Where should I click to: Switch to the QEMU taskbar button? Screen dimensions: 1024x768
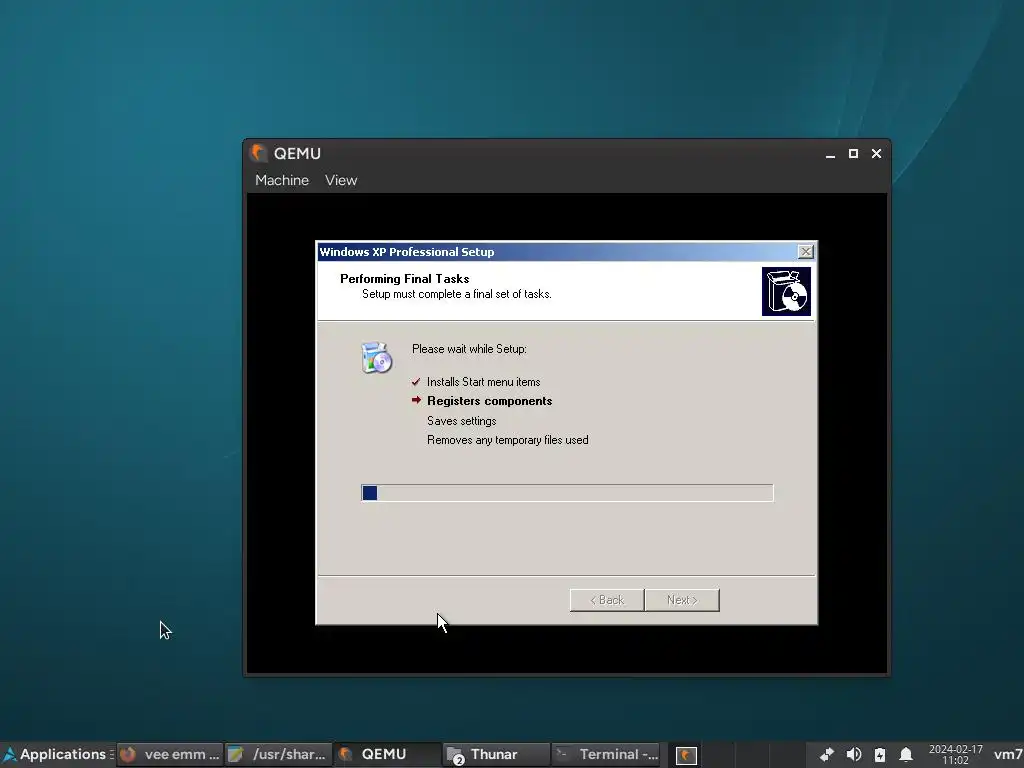tap(386, 754)
